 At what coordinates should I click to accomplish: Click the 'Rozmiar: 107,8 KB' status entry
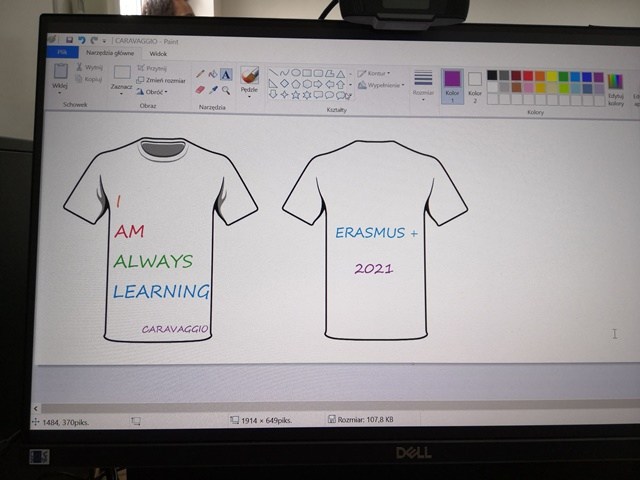[x=361, y=419]
